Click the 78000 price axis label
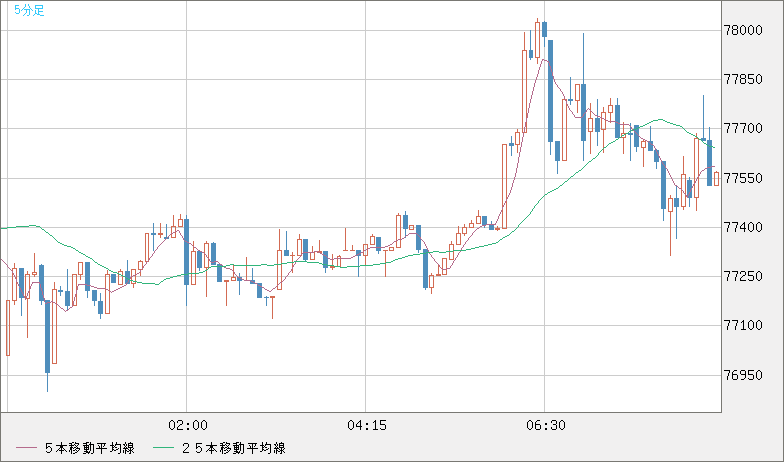Image resolution: width=784 pixels, height=462 pixels. click(x=744, y=30)
